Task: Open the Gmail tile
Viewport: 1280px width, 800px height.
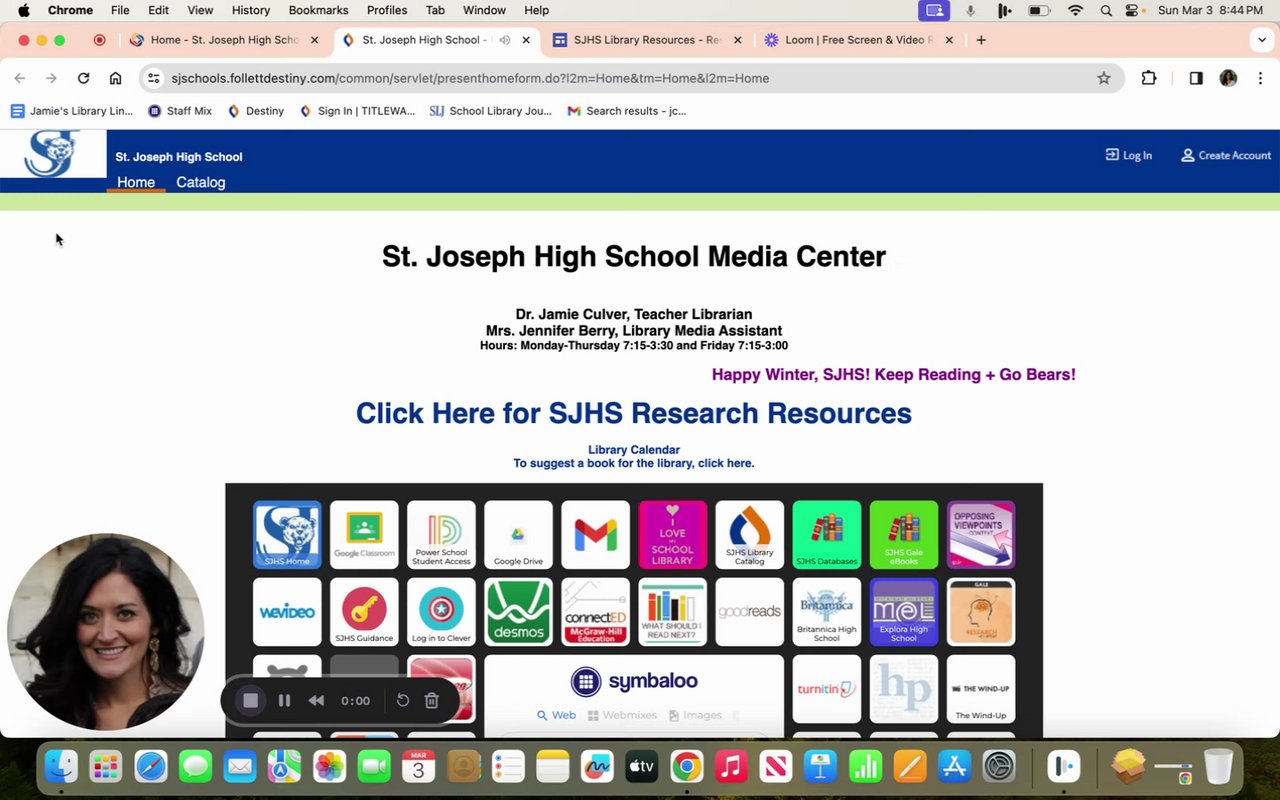Action: (x=595, y=535)
